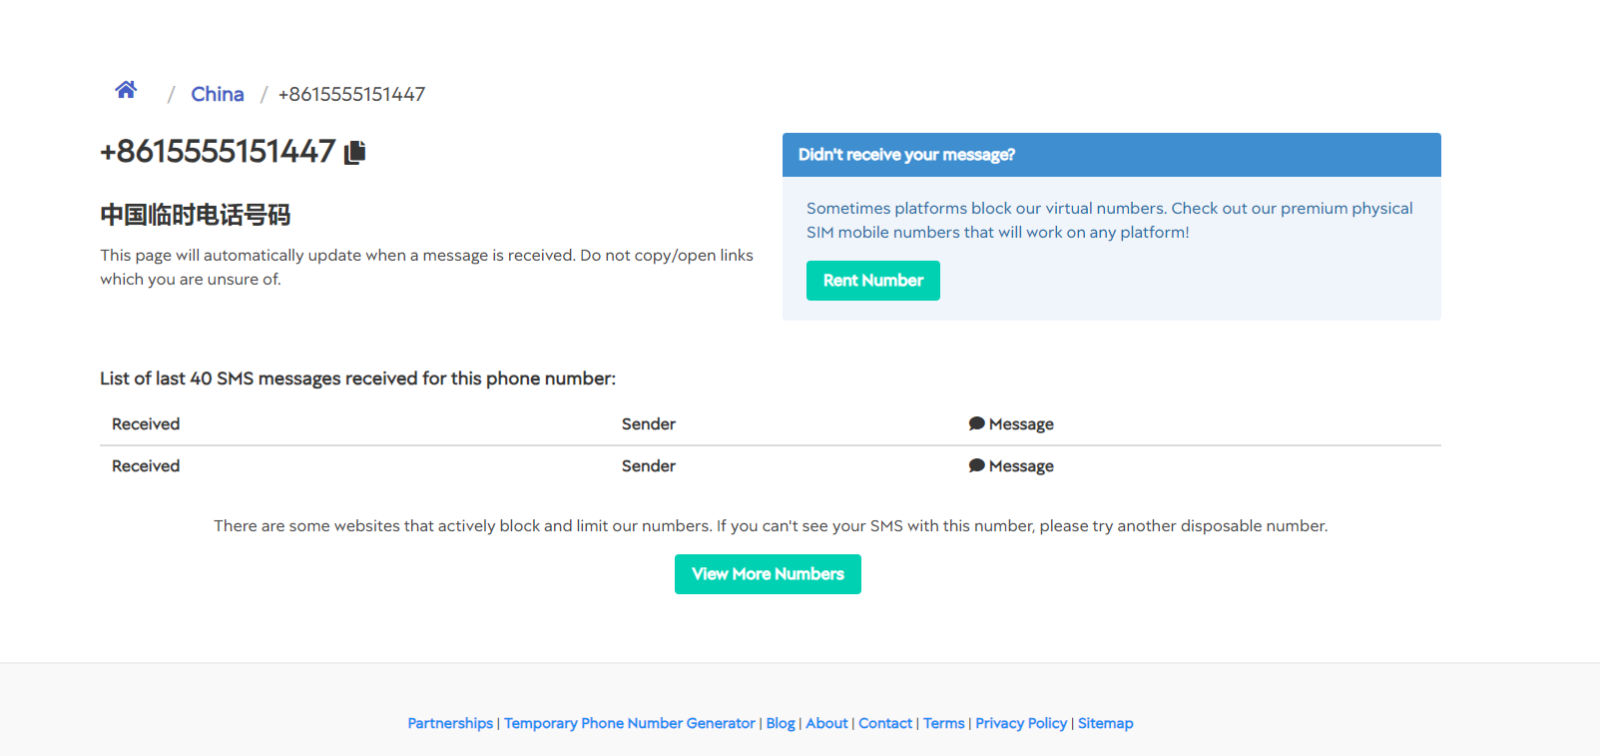This screenshot has height=756, width=1600.
Task: Click the Message column header text
Action: tap(1021, 424)
